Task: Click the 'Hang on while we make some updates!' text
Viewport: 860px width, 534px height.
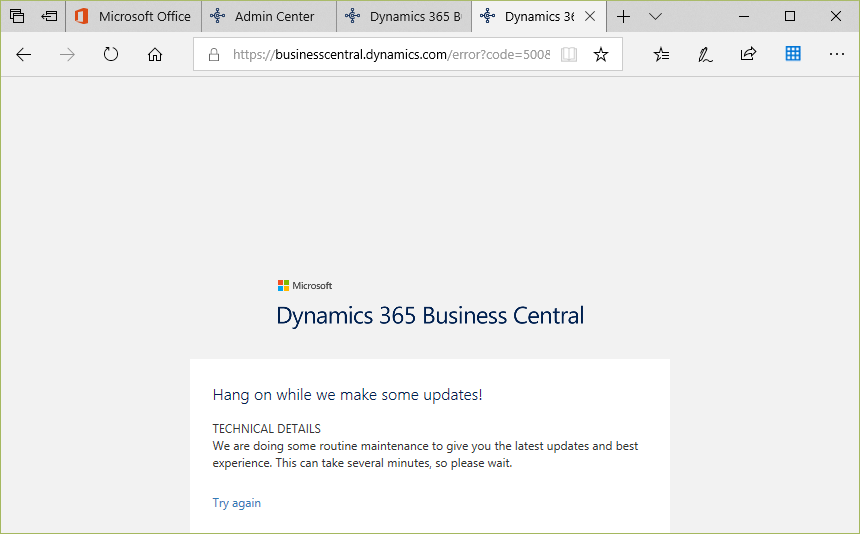Action: pos(347,395)
